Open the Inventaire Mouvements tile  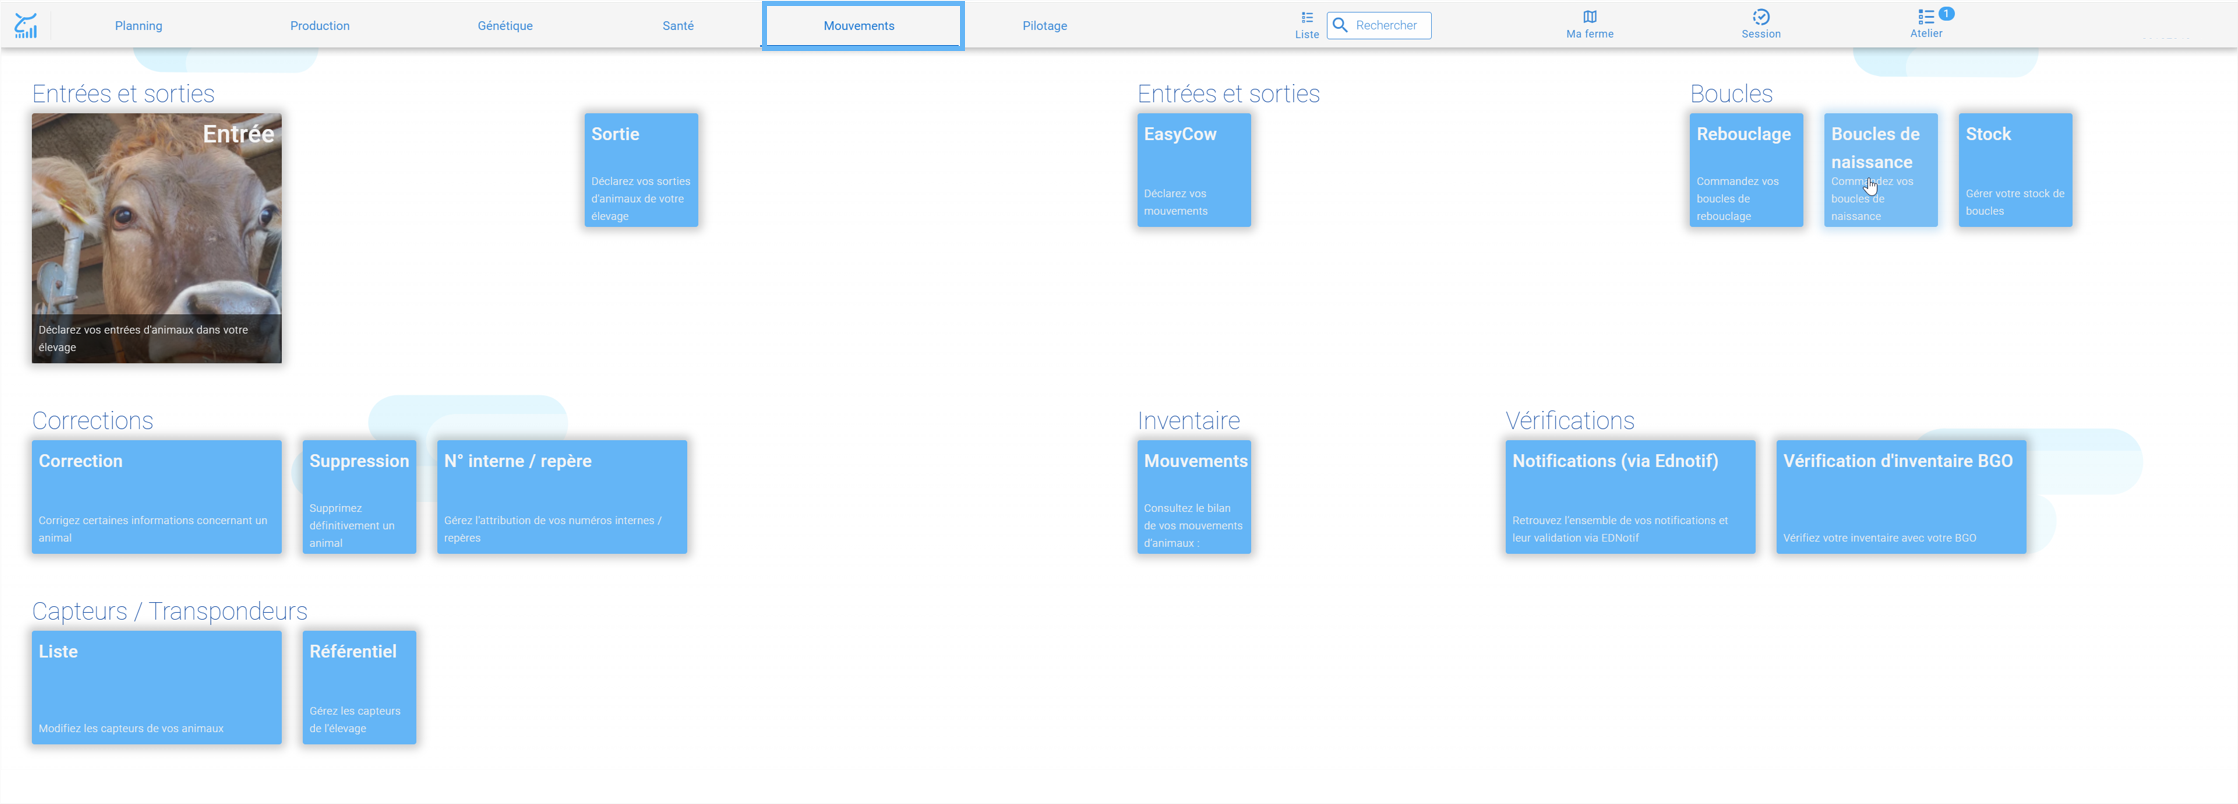click(1194, 497)
